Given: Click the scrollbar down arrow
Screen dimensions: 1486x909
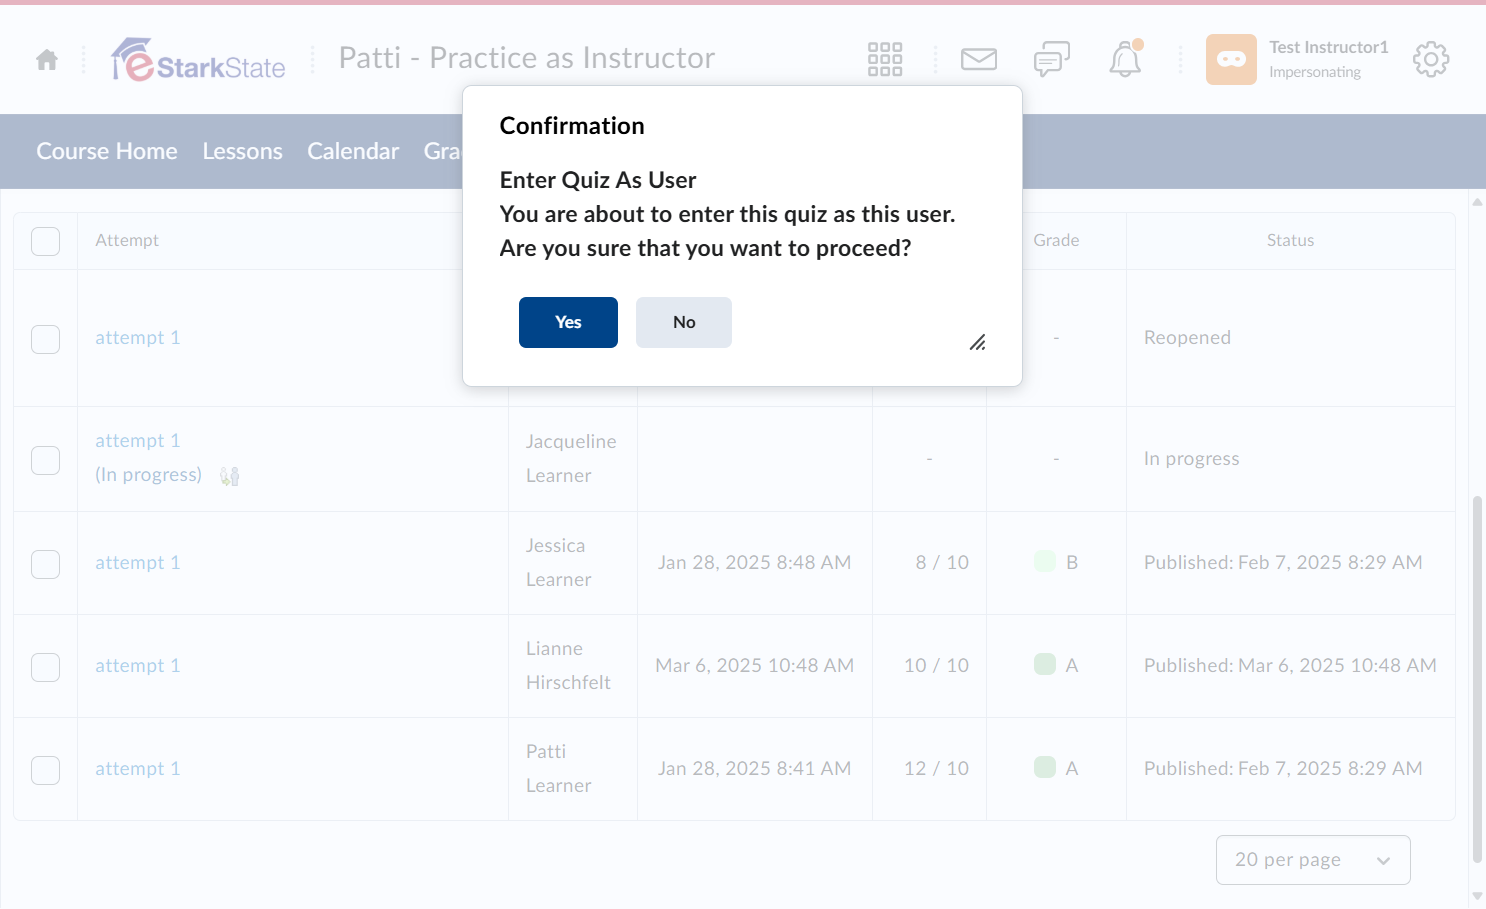Looking at the screenshot, I should pos(1477,896).
